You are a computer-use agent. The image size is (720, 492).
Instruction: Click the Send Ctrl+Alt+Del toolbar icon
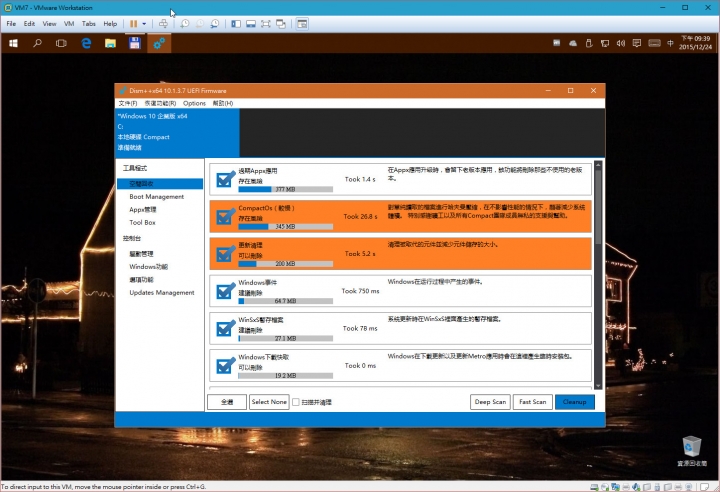pos(163,24)
